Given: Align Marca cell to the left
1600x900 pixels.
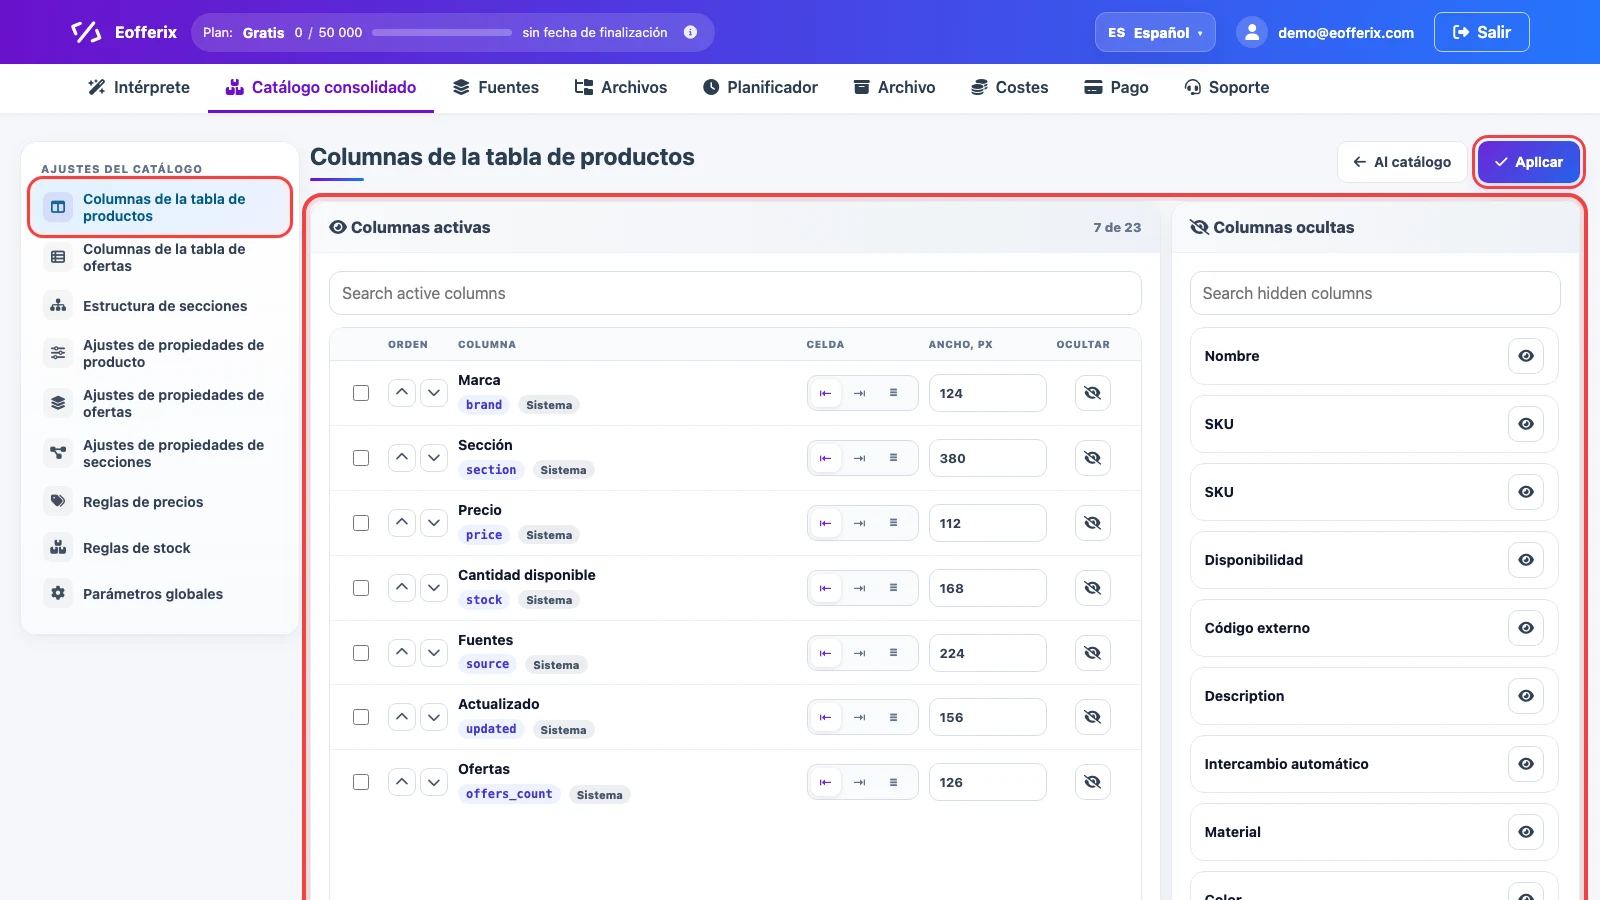Looking at the screenshot, I should pos(825,393).
